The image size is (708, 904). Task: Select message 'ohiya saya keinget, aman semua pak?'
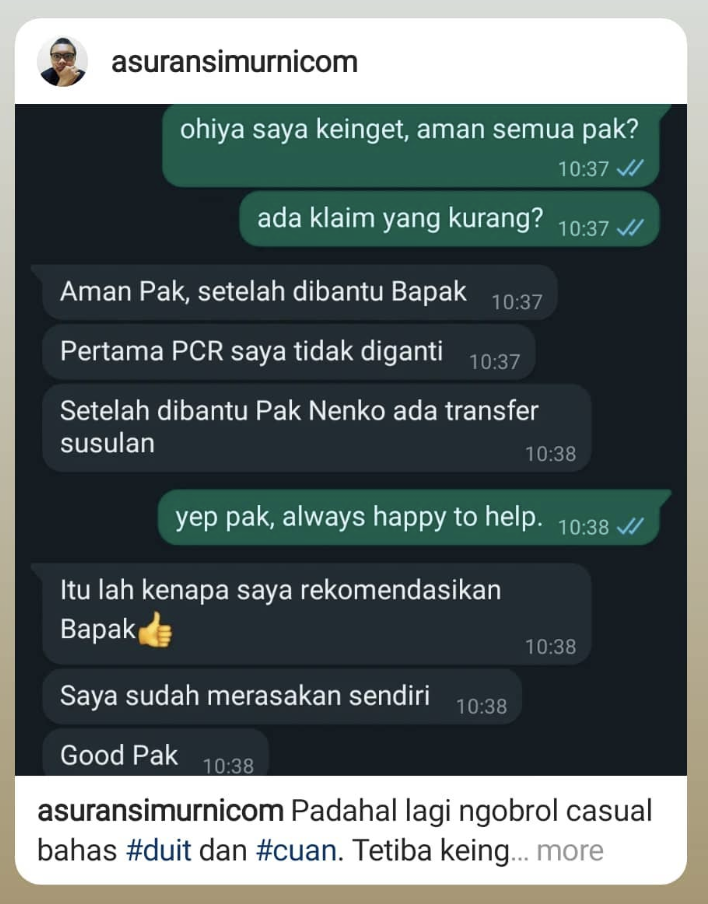pyautogui.click(x=411, y=145)
